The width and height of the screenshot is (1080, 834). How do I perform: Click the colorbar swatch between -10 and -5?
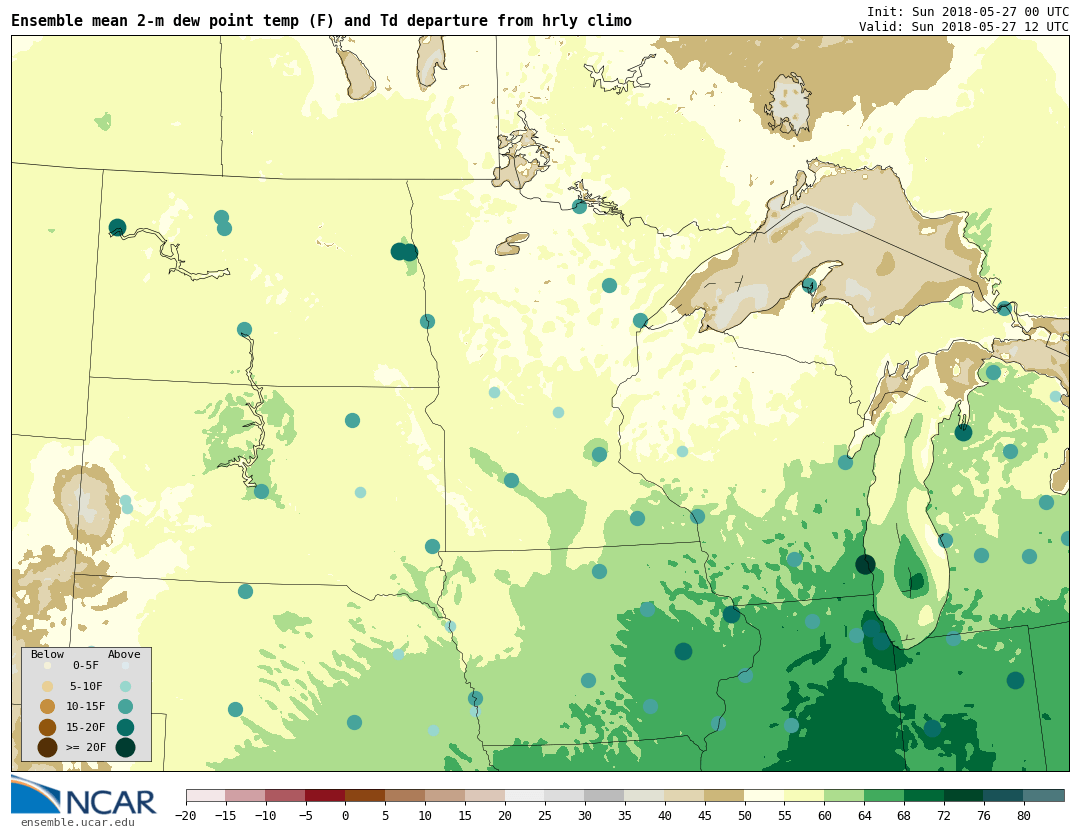click(286, 795)
